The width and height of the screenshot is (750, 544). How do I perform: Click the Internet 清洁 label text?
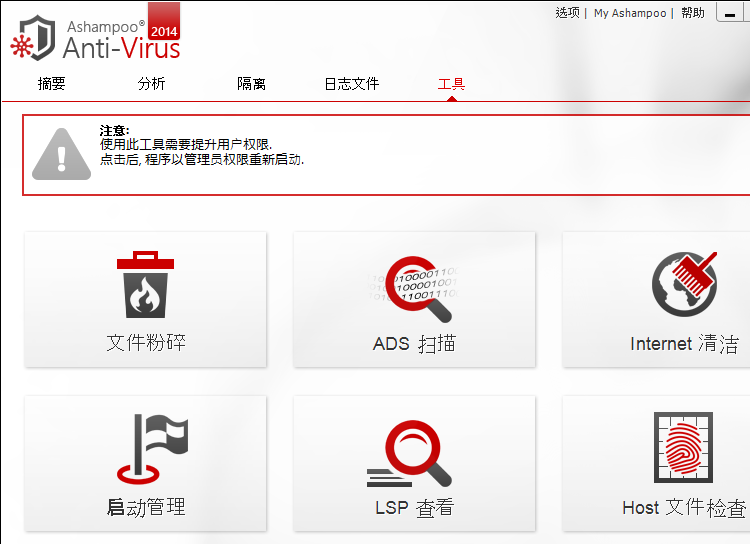pos(684,344)
